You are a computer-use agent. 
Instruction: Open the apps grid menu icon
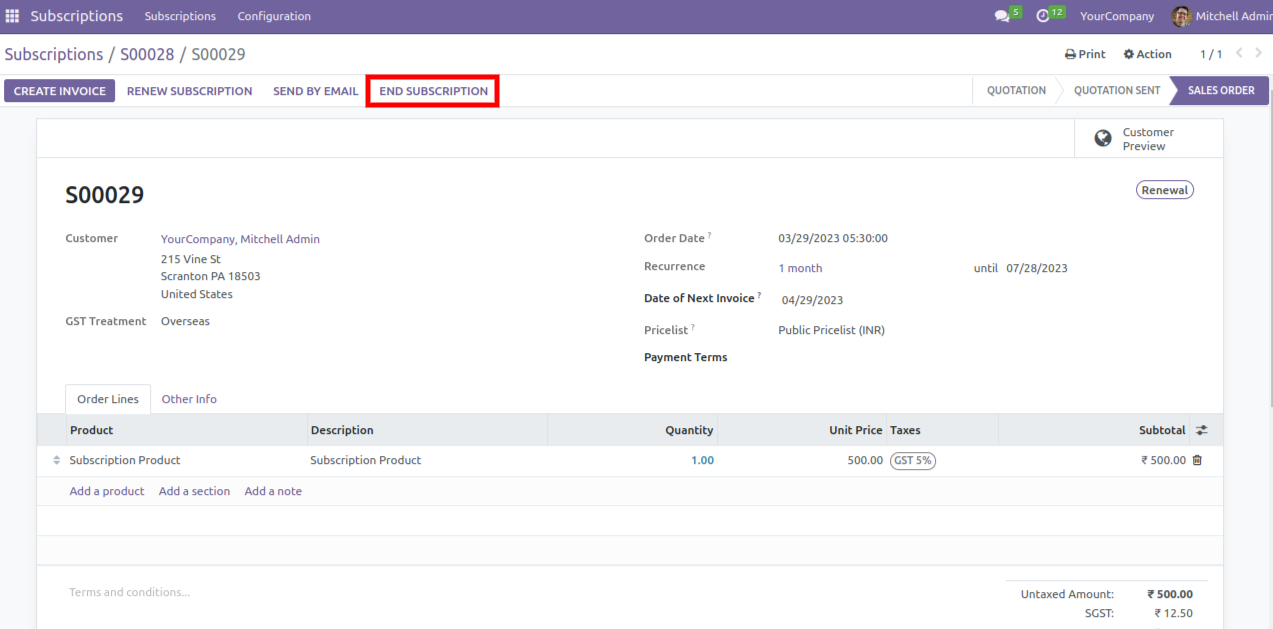(12, 16)
